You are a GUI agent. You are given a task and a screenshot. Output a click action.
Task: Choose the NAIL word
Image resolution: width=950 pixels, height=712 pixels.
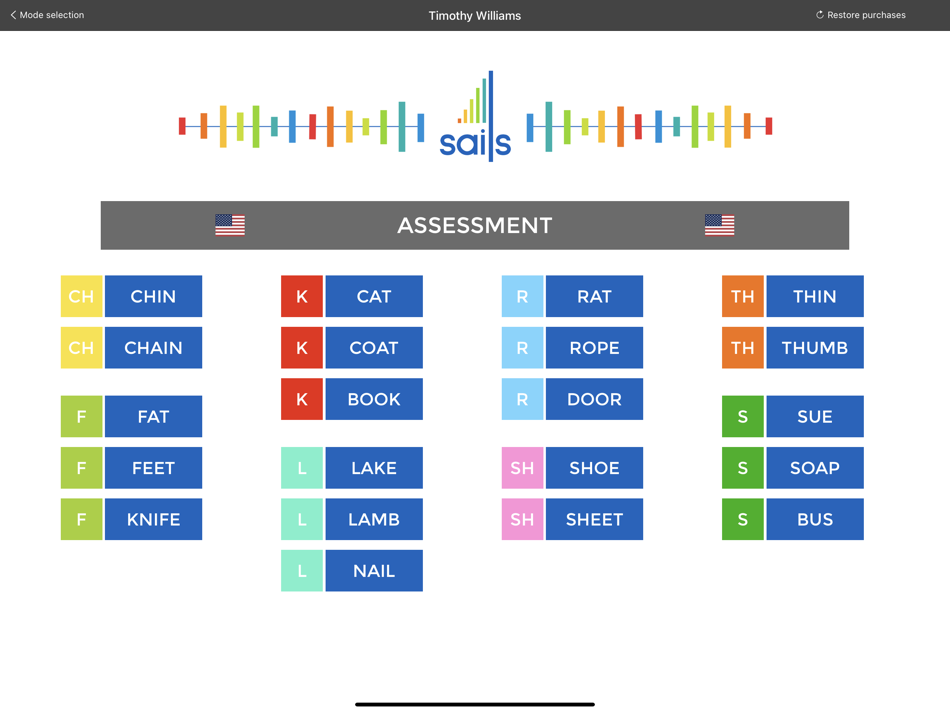tap(374, 571)
